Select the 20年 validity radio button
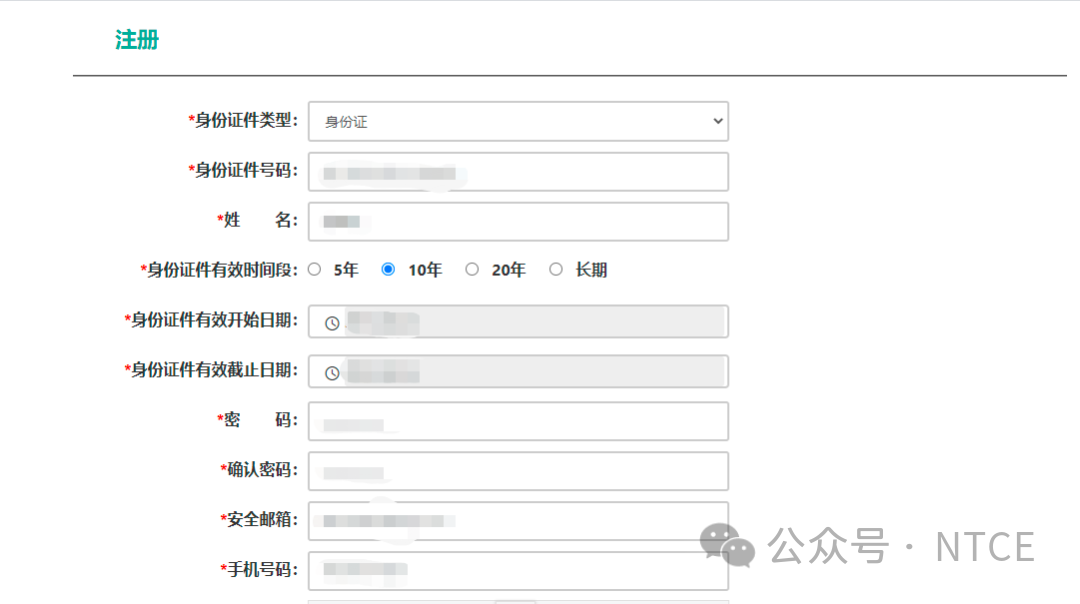 pyautogui.click(x=472, y=269)
